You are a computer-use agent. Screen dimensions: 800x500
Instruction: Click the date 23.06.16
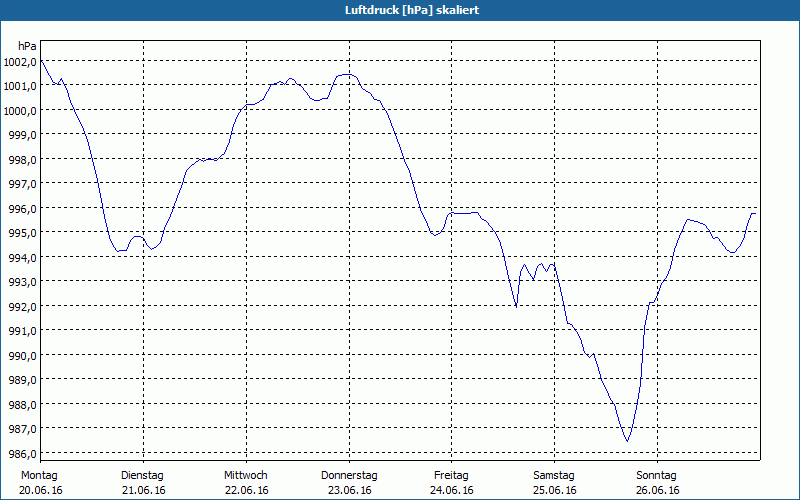[349, 490]
